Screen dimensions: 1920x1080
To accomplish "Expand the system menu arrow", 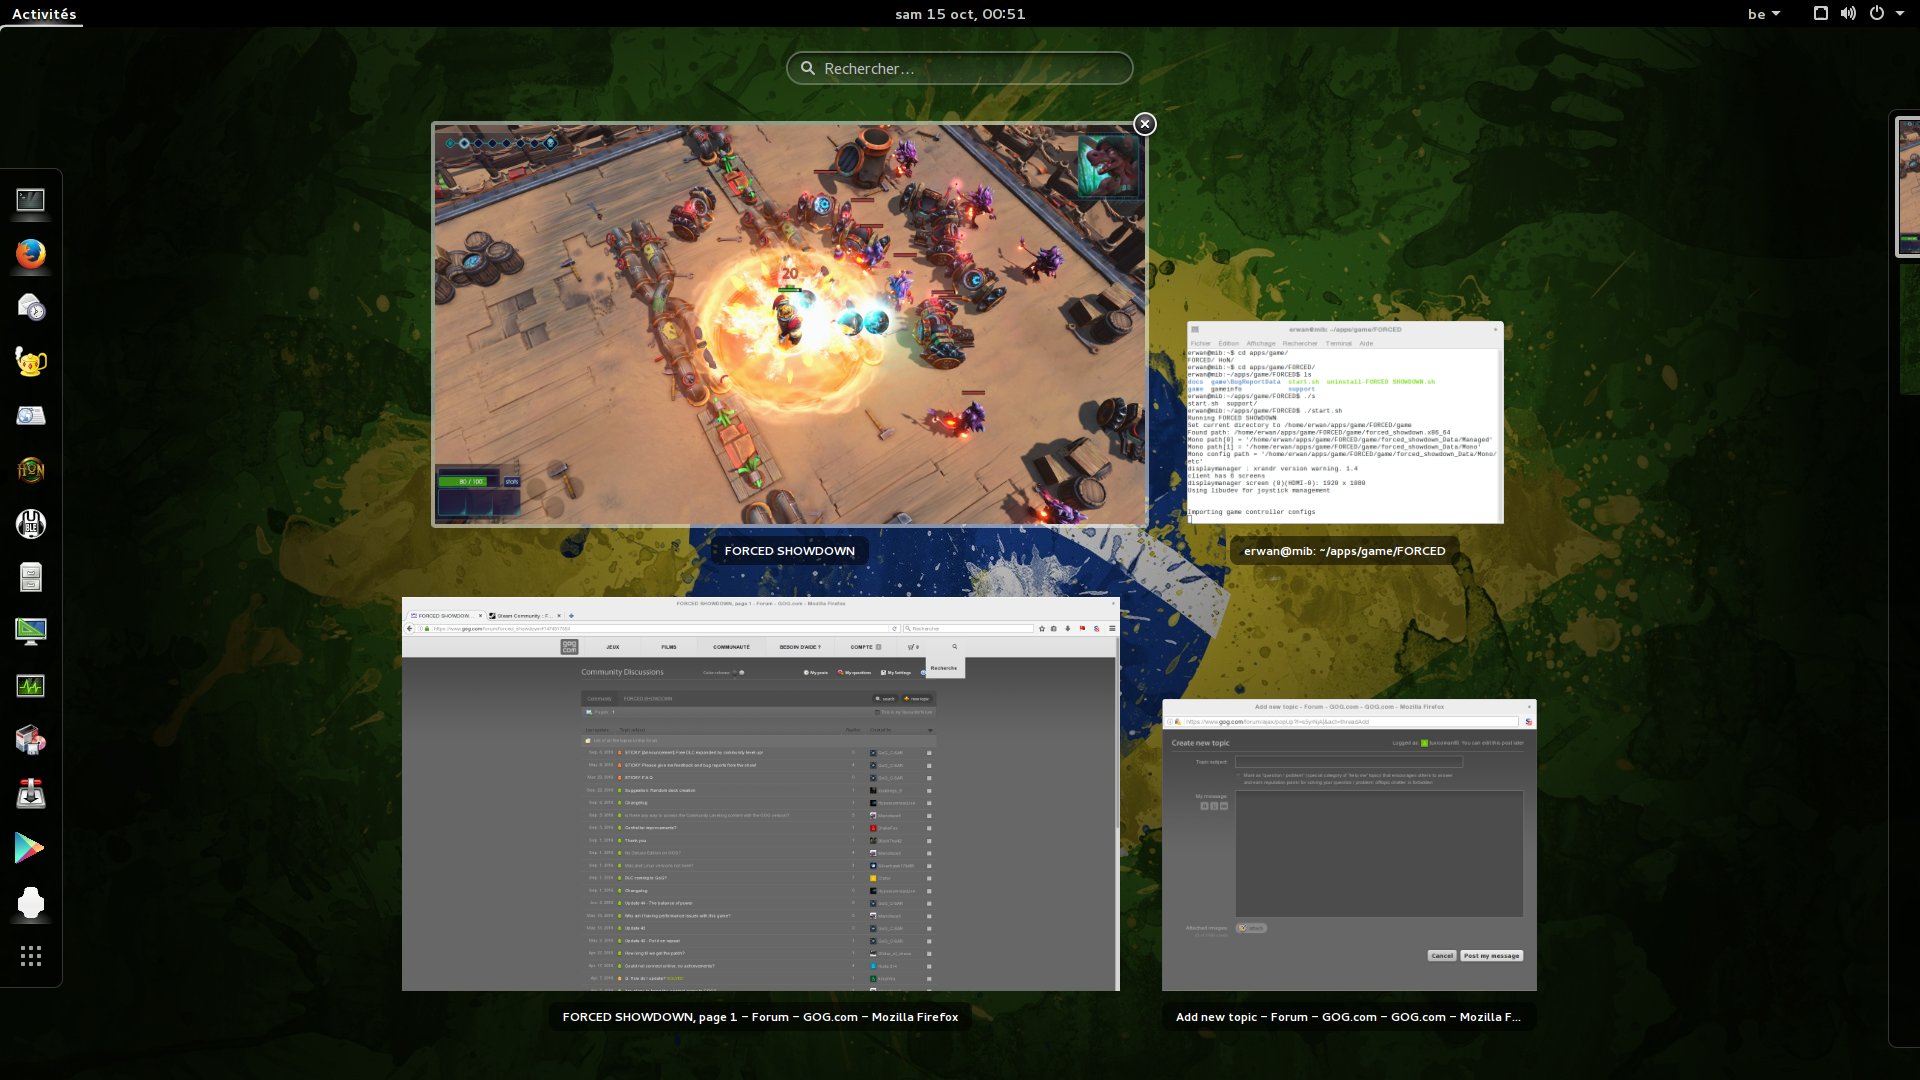I will (1900, 13).
